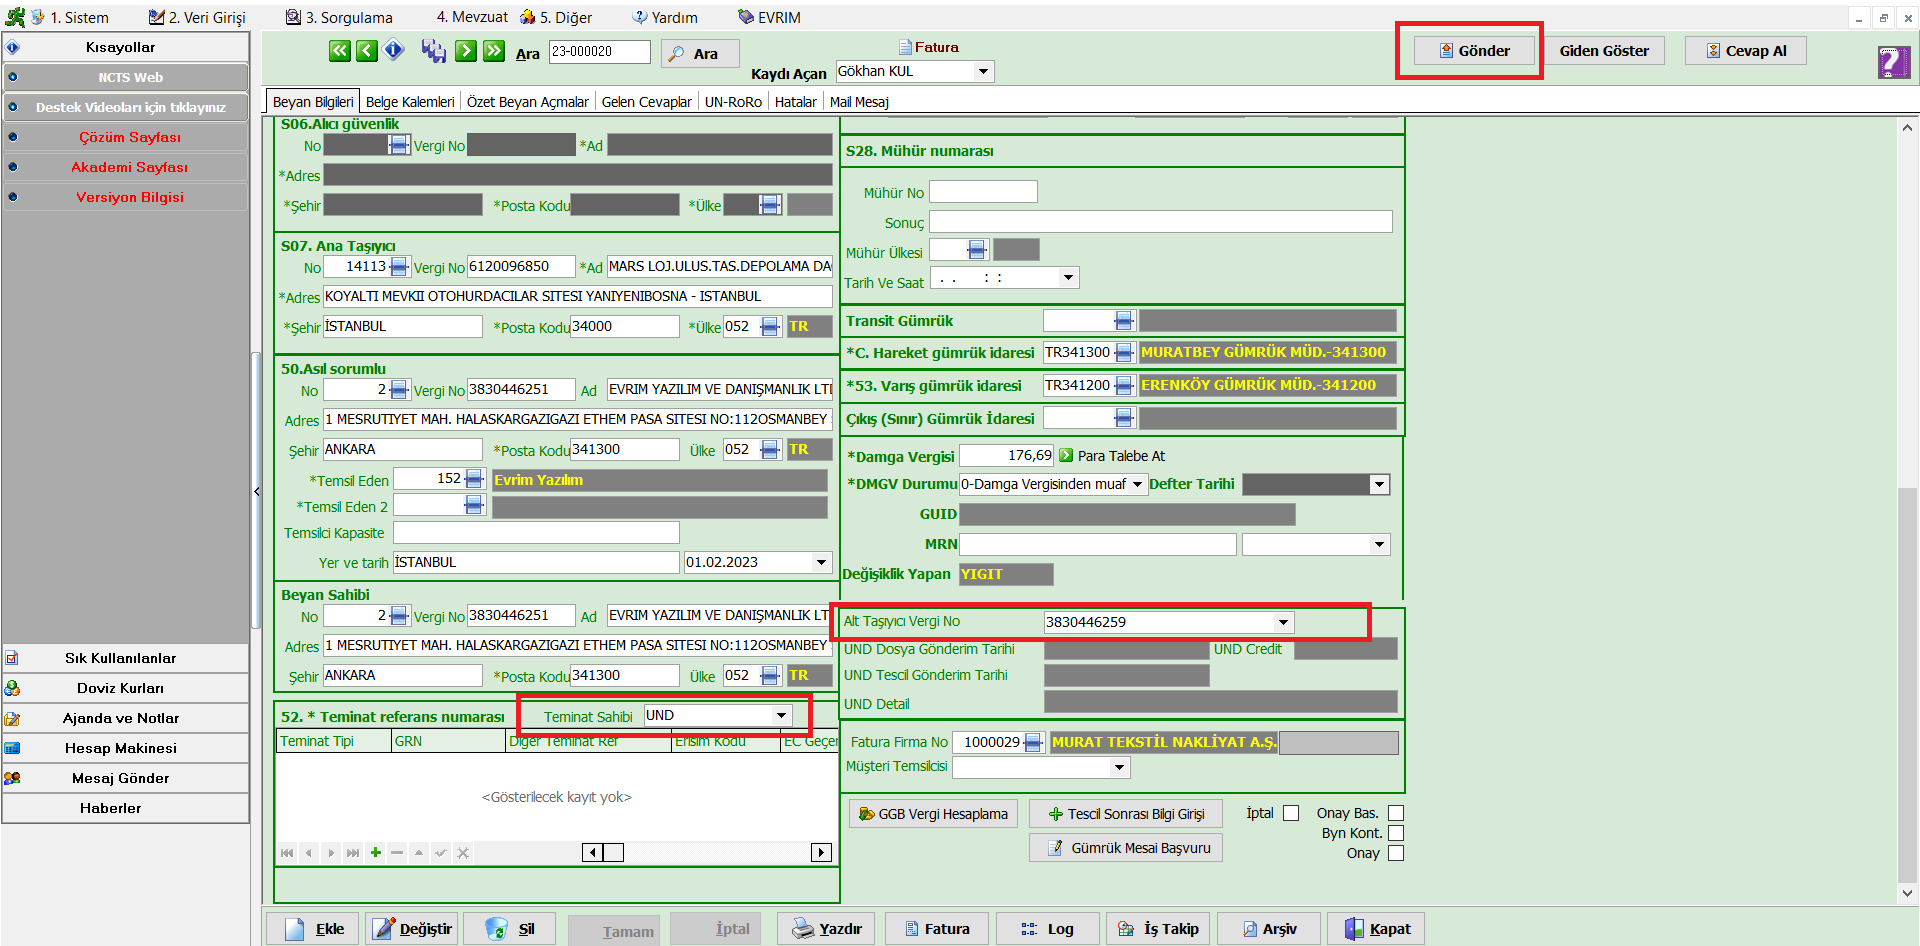Screen dimensions: 1920x946
Task: Toggle the İptal checkbox
Action: click(x=1291, y=813)
